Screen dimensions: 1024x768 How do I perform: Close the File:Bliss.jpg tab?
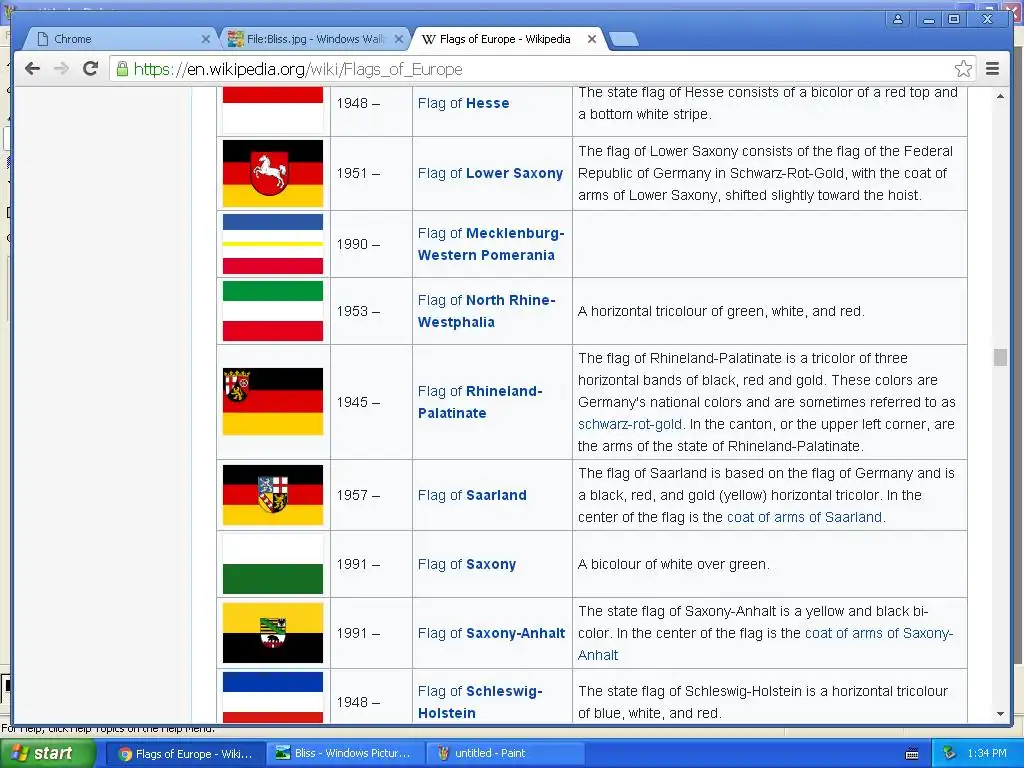(398, 39)
